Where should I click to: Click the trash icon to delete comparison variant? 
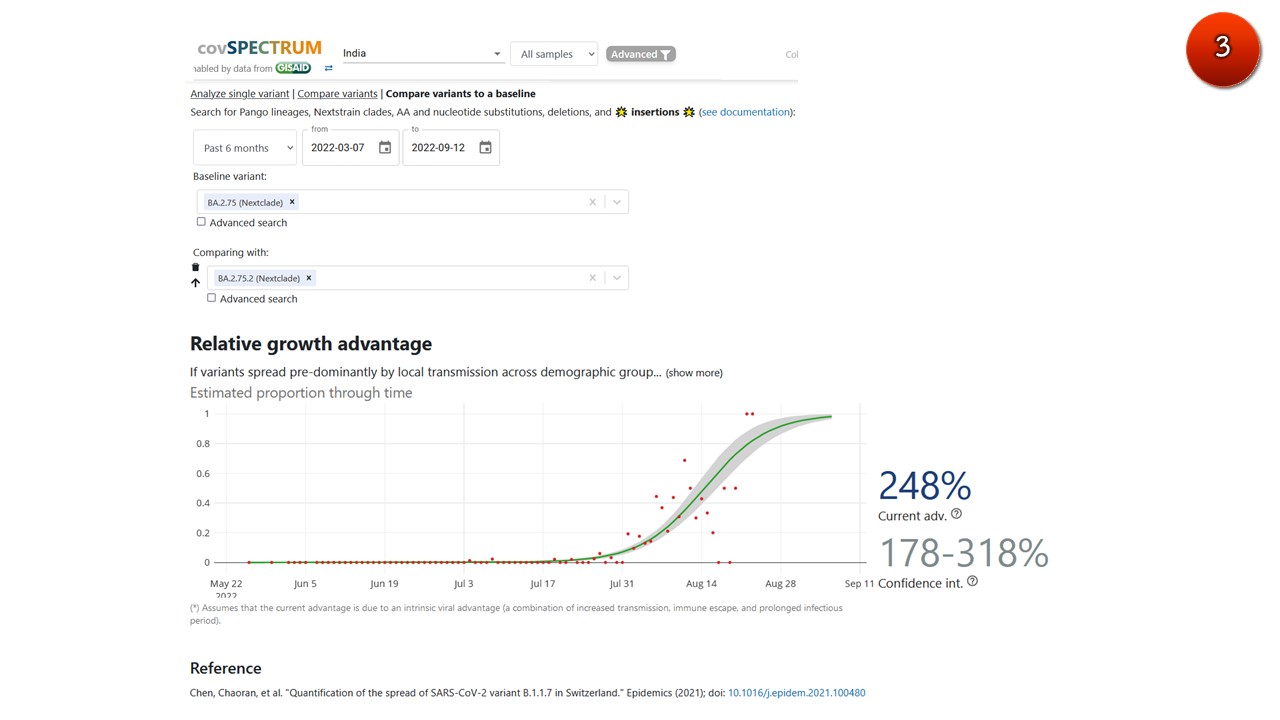[x=195, y=267]
